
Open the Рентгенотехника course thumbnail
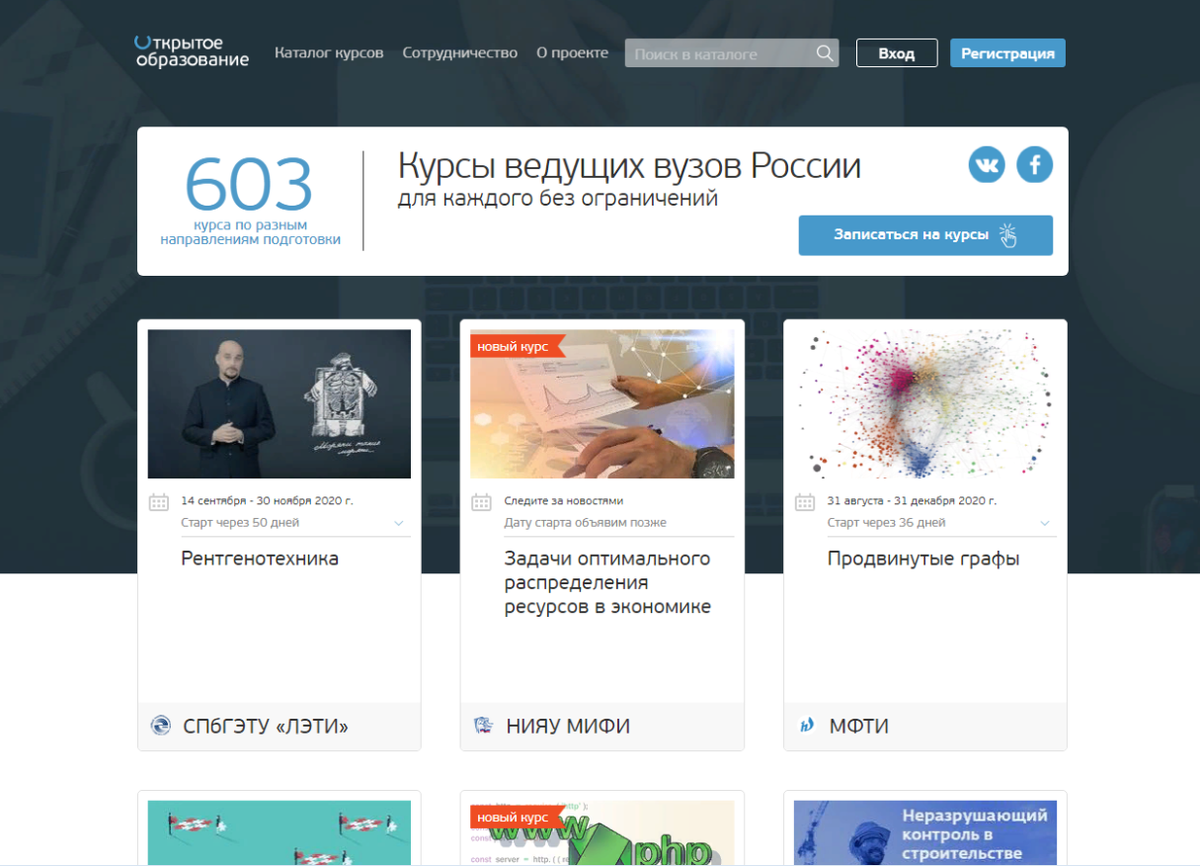pyautogui.click(x=279, y=404)
